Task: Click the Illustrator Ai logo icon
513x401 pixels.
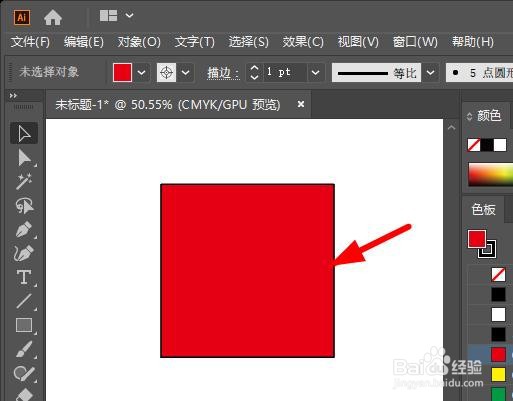Action: click(x=22, y=17)
